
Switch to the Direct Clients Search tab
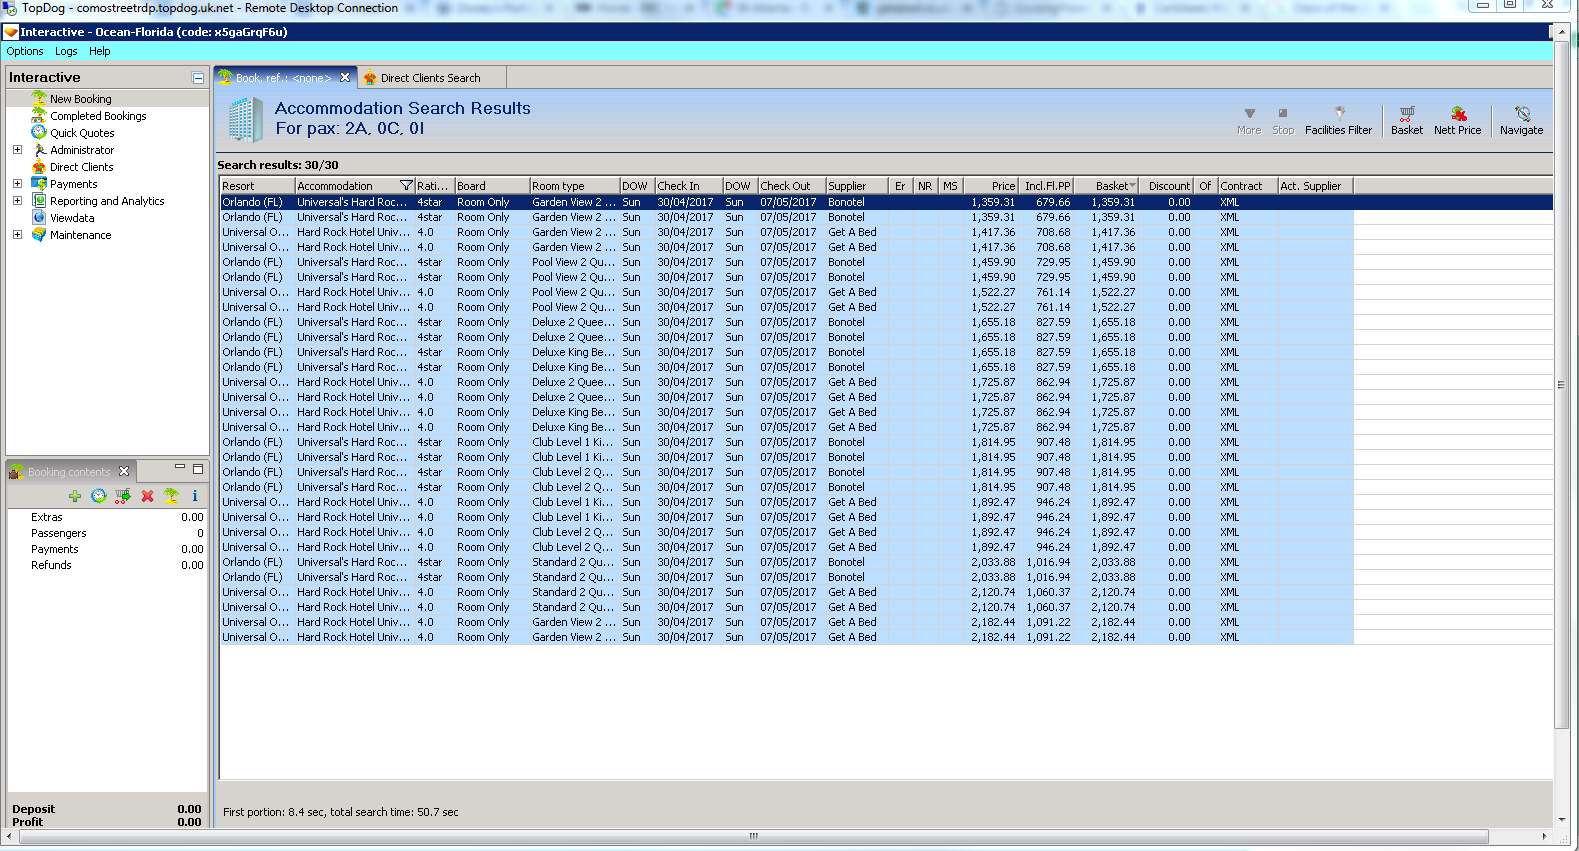point(430,78)
